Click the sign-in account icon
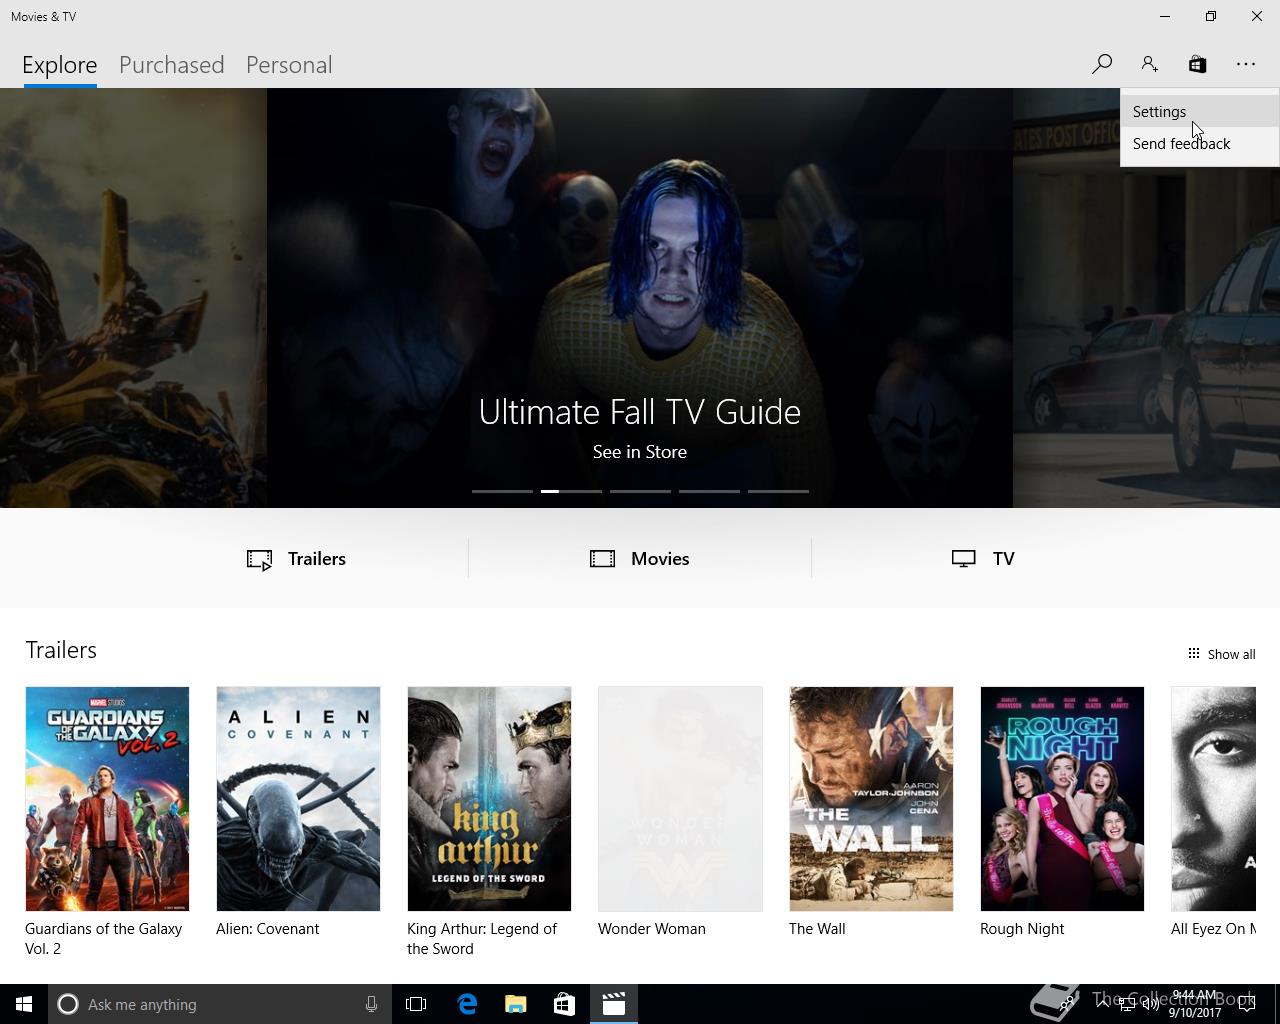Image resolution: width=1280 pixels, height=1024 pixels. tap(1149, 64)
